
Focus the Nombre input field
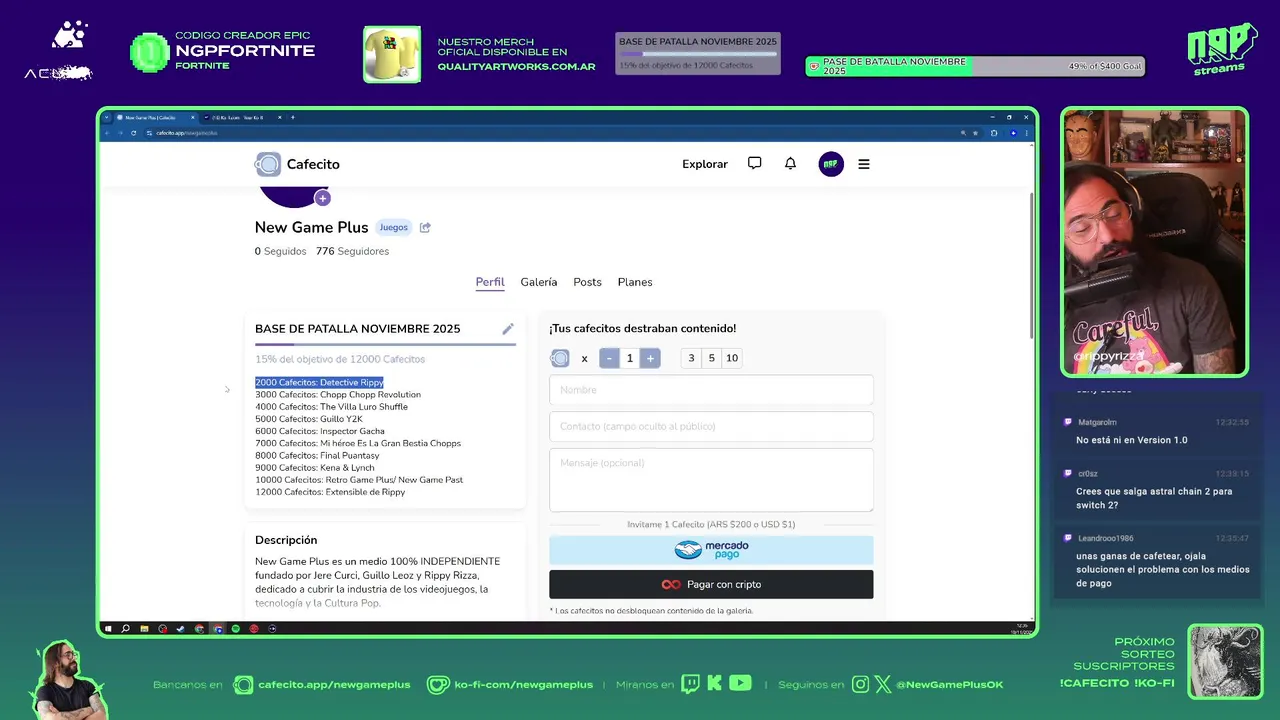pos(711,390)
